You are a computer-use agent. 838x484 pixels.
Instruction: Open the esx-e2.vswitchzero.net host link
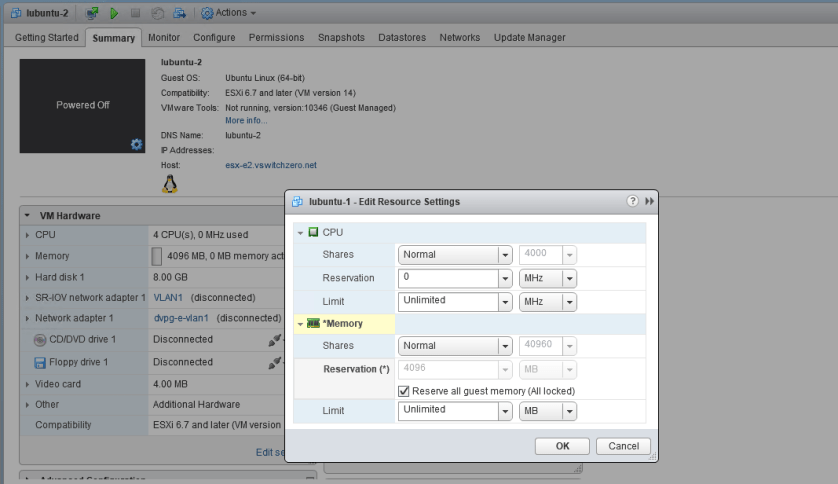pos(270,165)
